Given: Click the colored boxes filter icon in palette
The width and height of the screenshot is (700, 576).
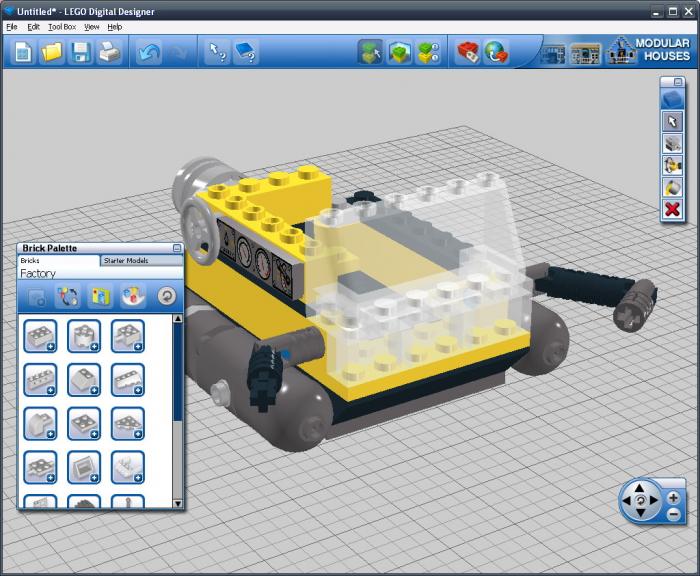Looking at the screenshot, I should pyautogui.click(x=100, y=296).
